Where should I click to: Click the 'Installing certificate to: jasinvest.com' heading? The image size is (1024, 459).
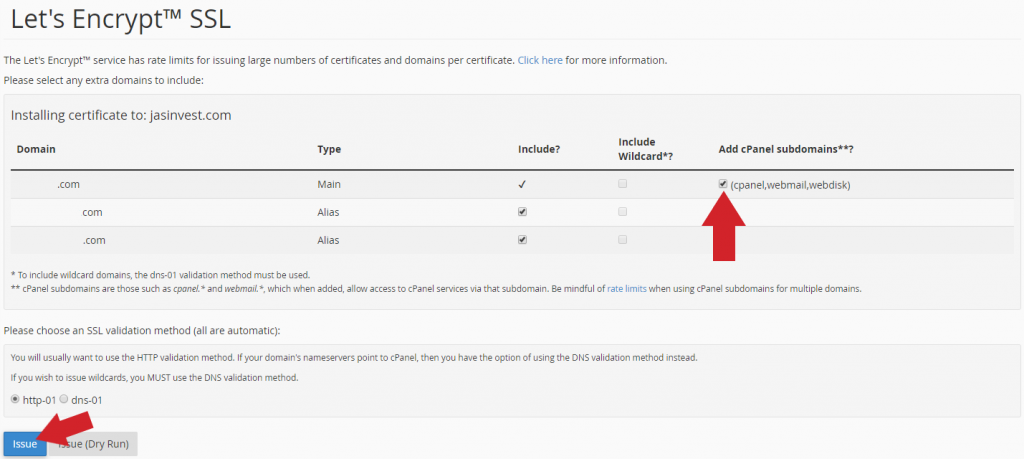pyautogui.click(x=121, y=116)
